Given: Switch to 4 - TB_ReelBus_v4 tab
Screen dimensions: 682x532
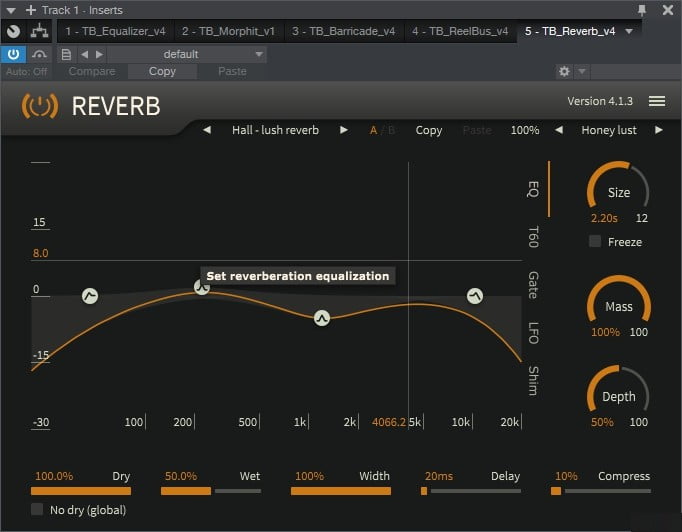Looking at the screenshot, I should click(x=460, y=31).
